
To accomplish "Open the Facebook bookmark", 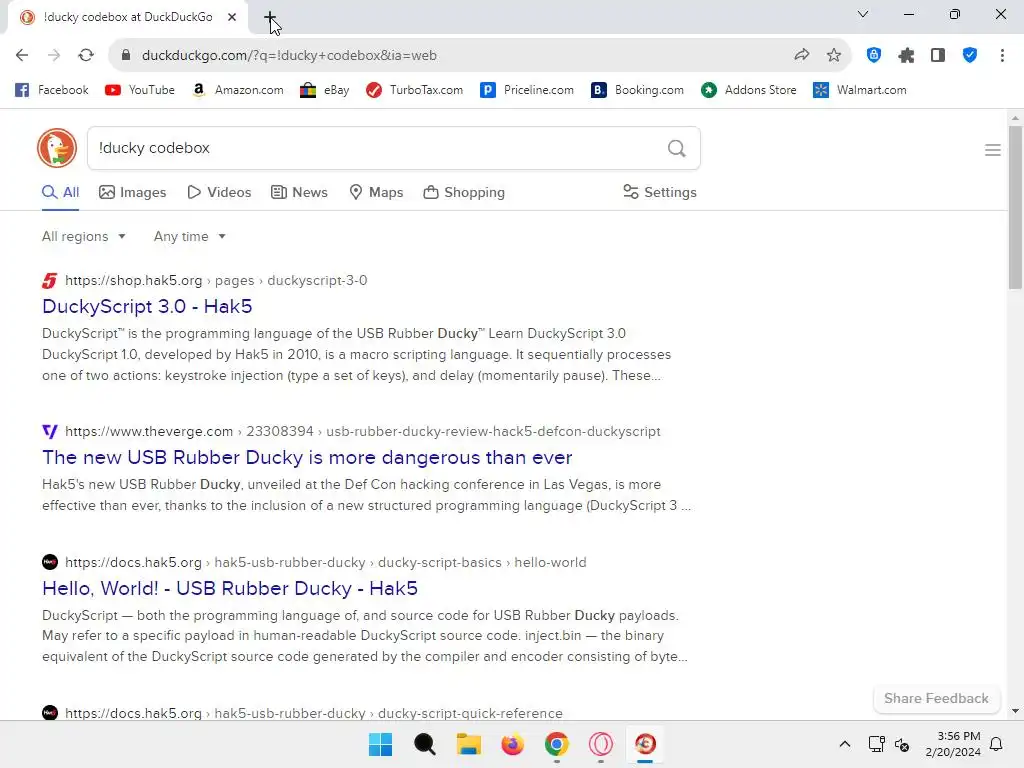I will click(52, 90).
